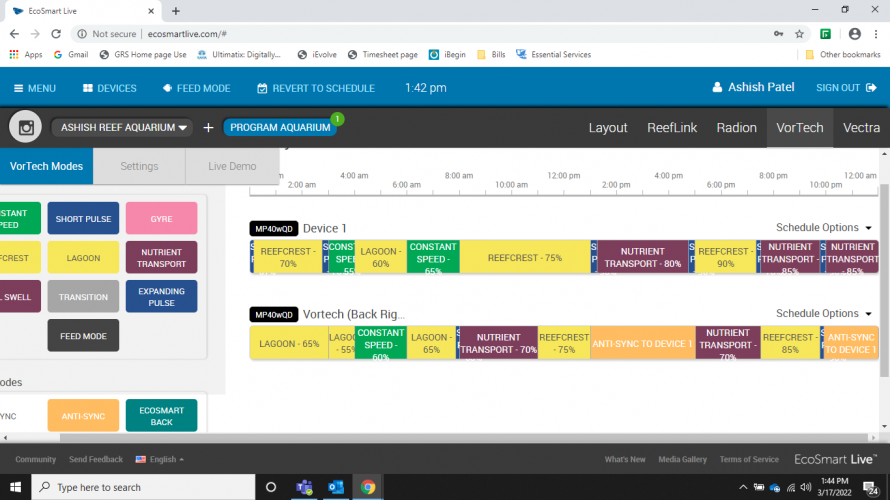Select Device 1 LAGOON - 60% segment
The width and height of the screenshot is (890, 500).
click(380, 257)
